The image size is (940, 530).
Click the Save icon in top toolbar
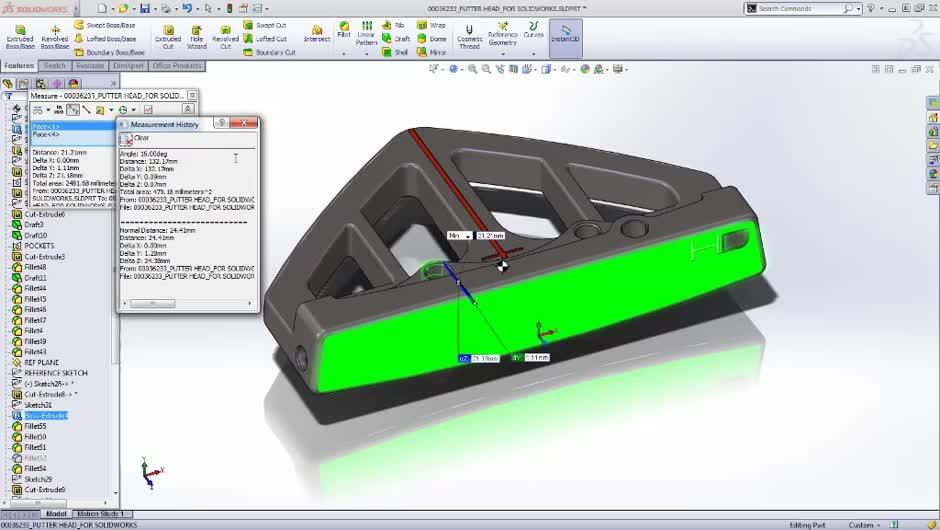pos(144,8)
